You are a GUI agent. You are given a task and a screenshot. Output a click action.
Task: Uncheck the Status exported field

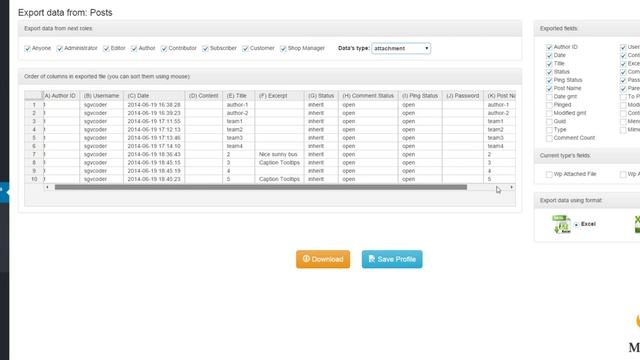549,72
